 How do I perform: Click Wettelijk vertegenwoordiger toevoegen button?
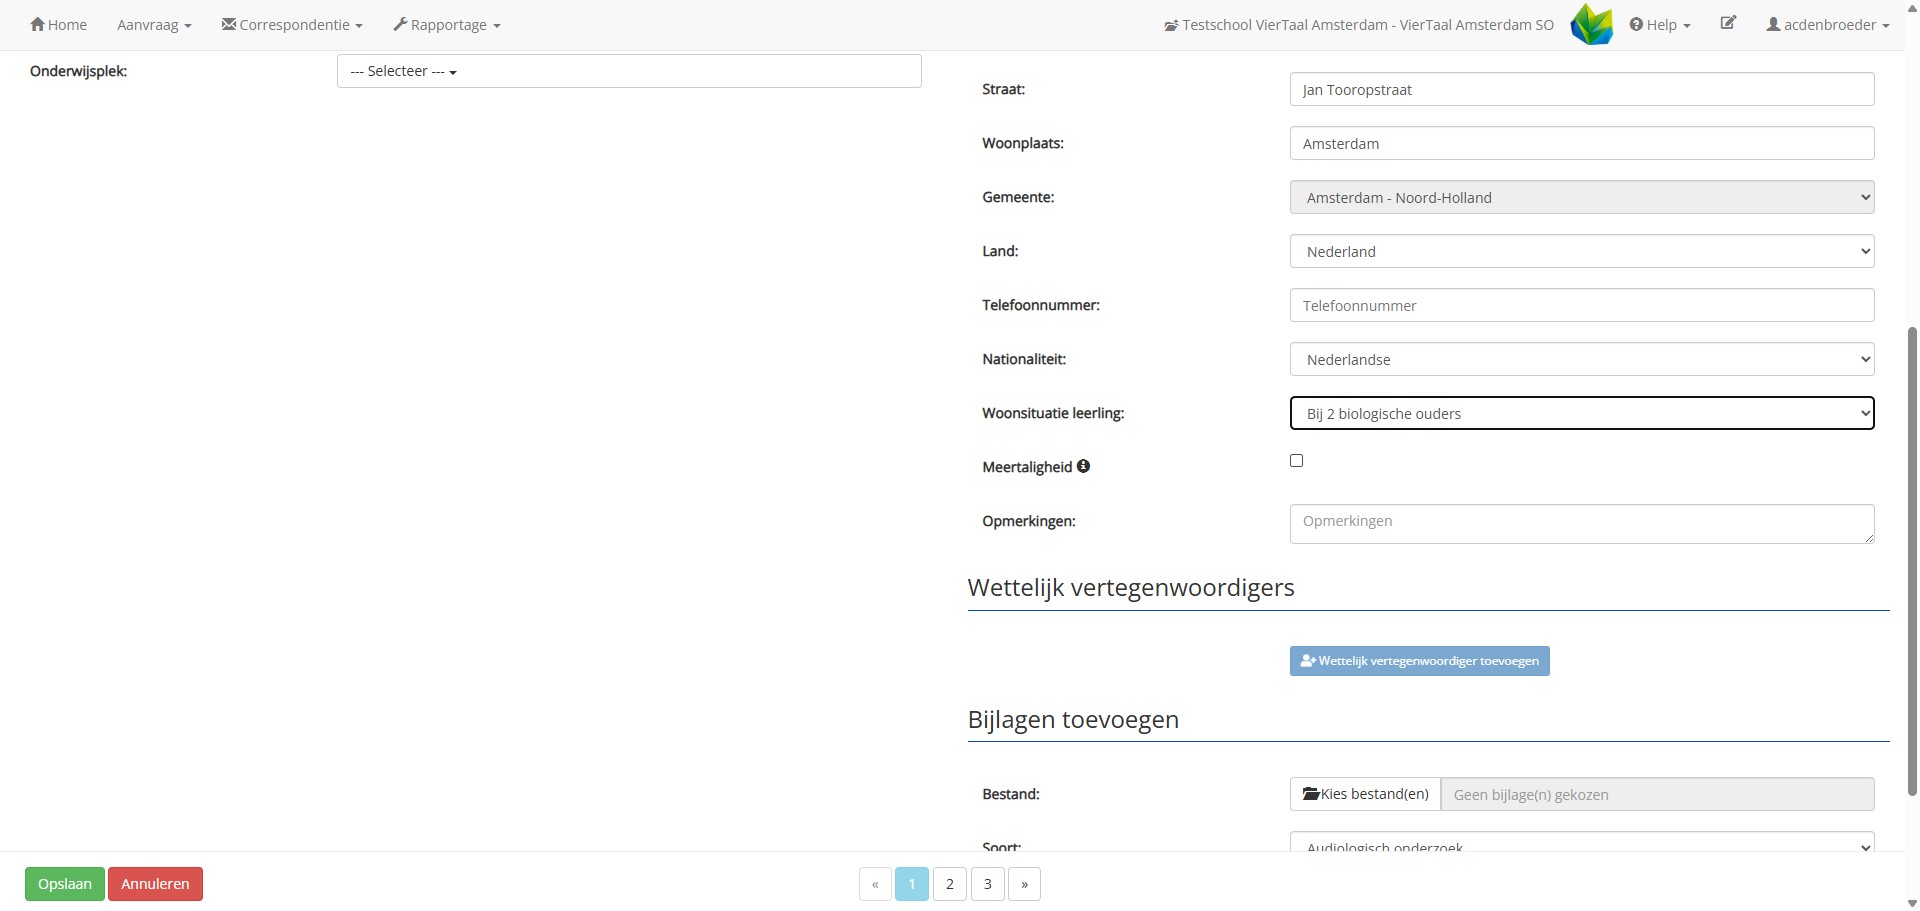tap(1420, 661)
